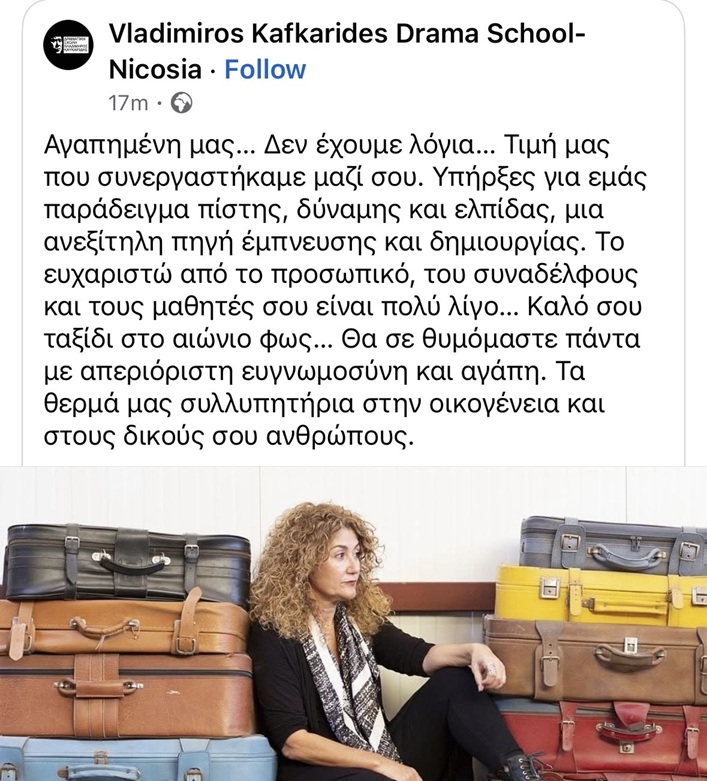Follow the Vladimiros Kafkarides Drama School page

[265, 69]
